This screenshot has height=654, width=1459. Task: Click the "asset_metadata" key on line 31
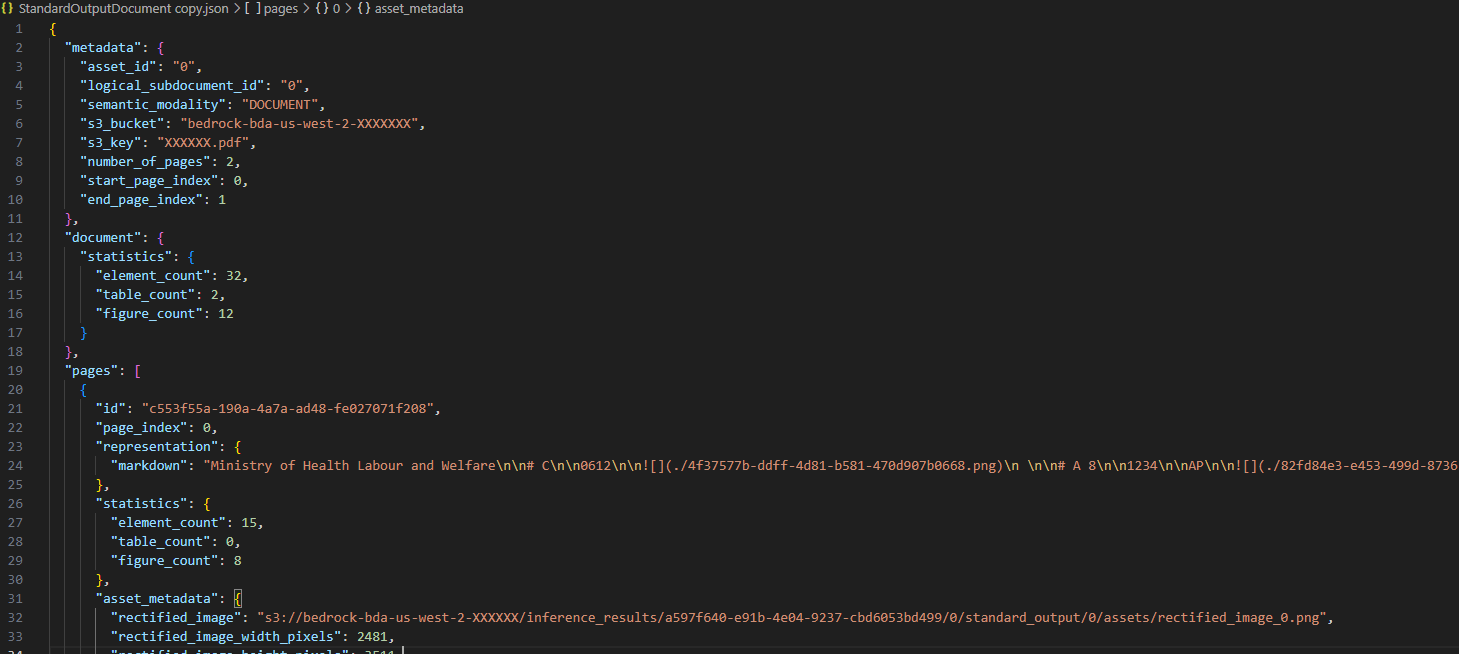pyautogui.click(x=157, y=598)
